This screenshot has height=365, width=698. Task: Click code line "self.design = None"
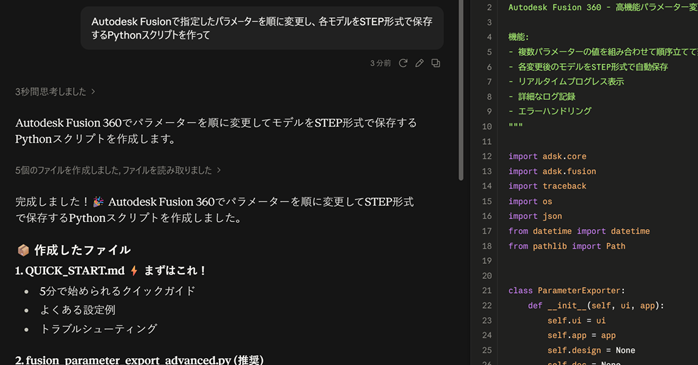click(591, 350)
